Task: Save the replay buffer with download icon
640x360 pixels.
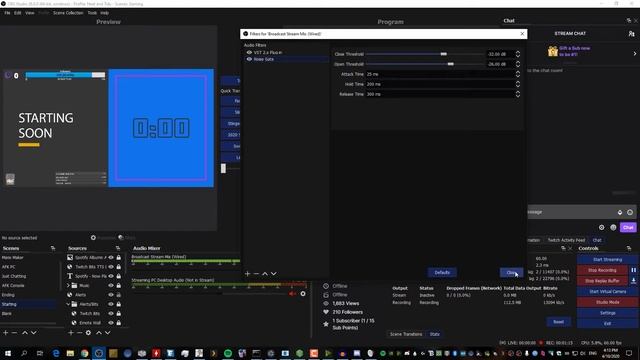Action: 633,281
